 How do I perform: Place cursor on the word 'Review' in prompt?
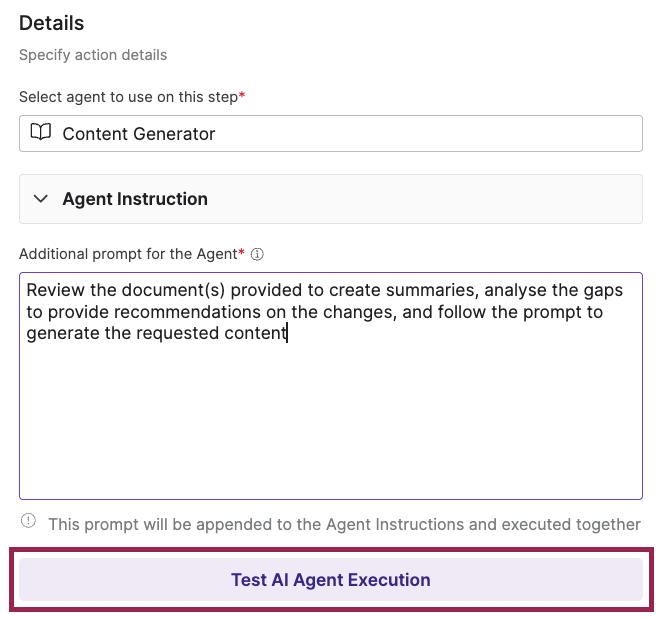[x=56, y=290]
